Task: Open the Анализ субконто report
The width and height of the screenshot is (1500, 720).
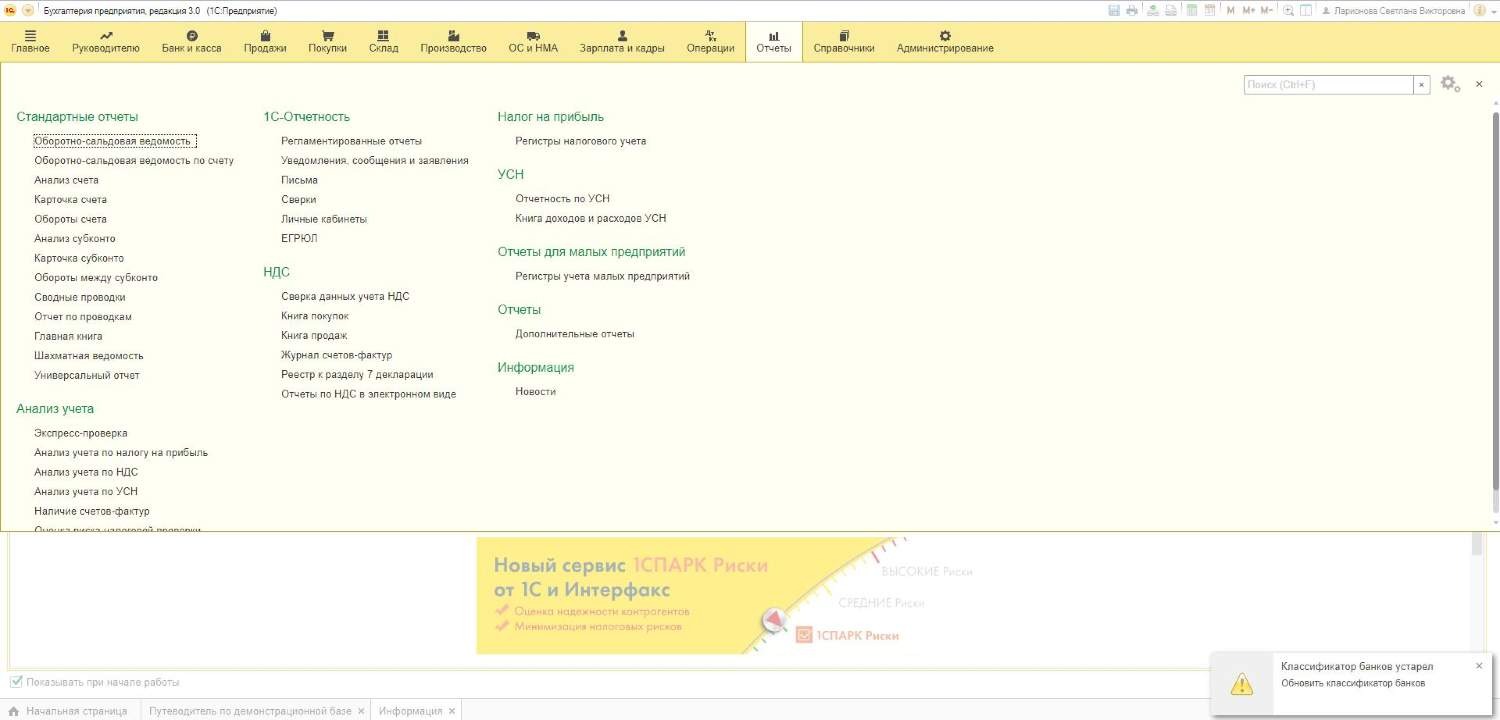Action: [x=75, y=238]
